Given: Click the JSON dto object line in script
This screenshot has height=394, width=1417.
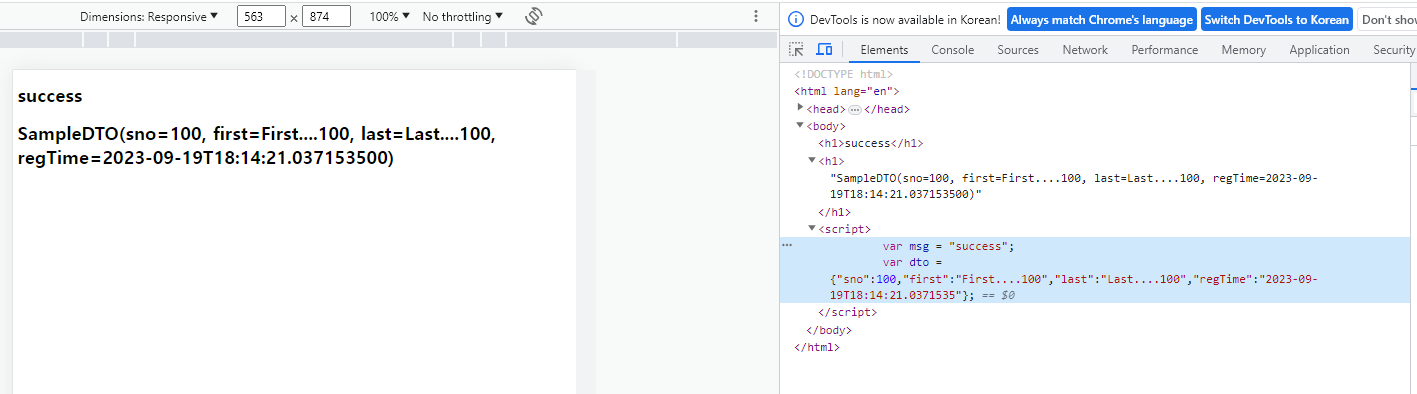Looking at the screenshot, I should (1075, 288).
